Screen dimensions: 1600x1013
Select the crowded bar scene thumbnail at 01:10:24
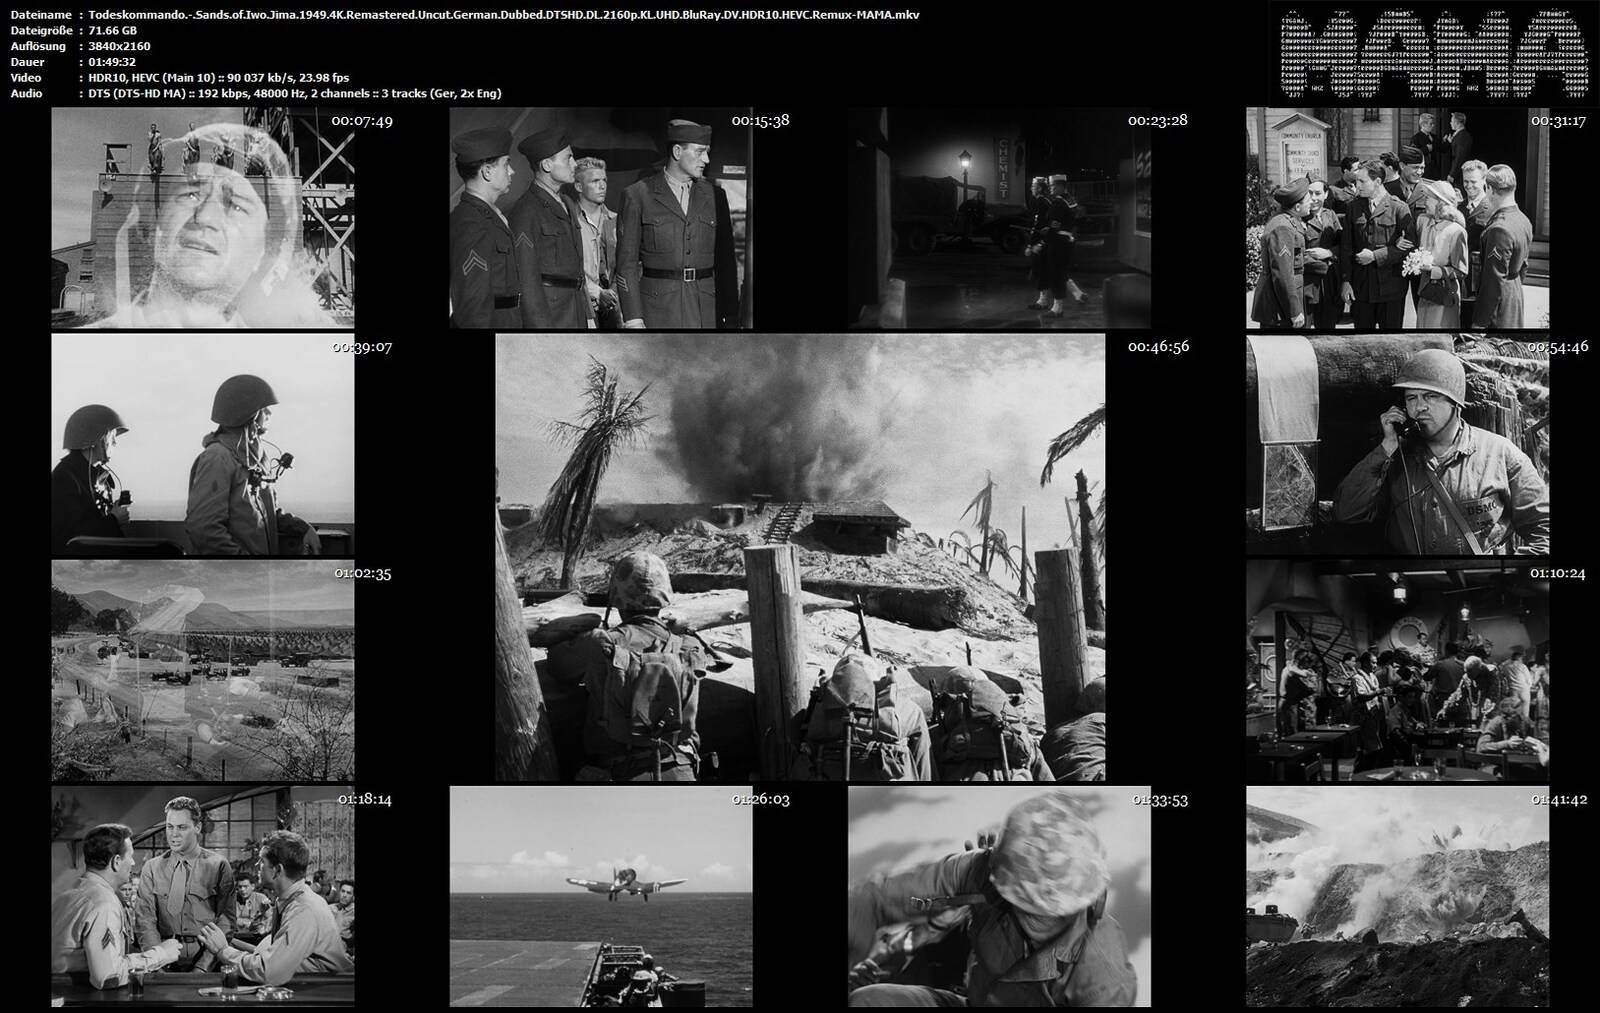click(x=1397, y=670)
